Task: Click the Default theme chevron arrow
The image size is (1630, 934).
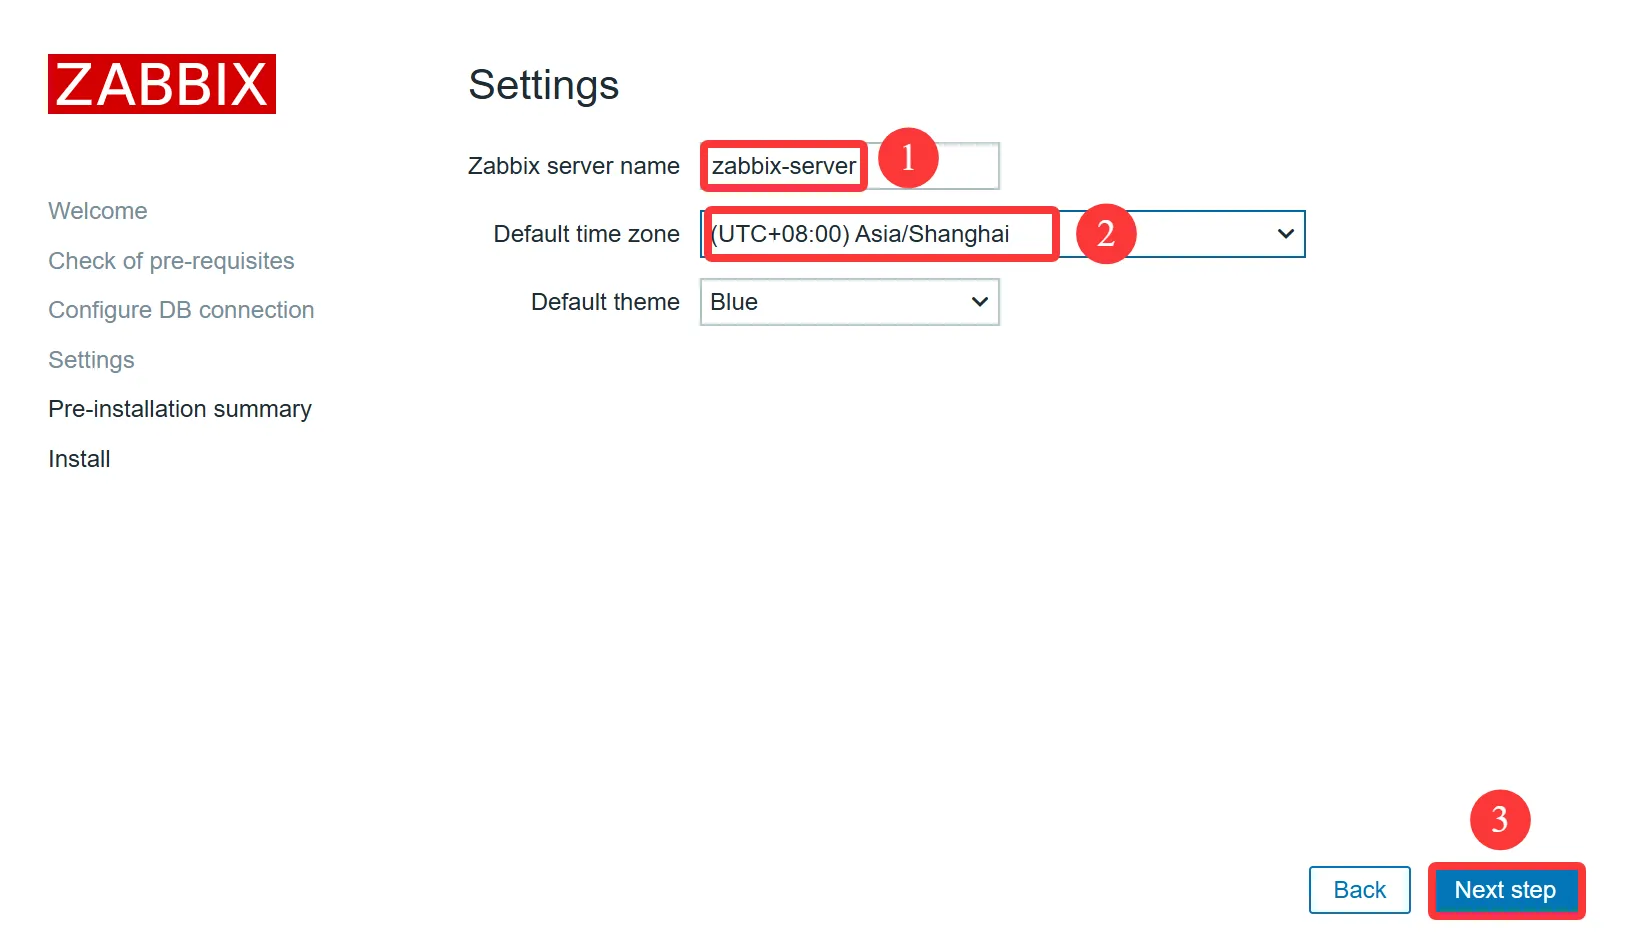Action: tap(979, 302)
